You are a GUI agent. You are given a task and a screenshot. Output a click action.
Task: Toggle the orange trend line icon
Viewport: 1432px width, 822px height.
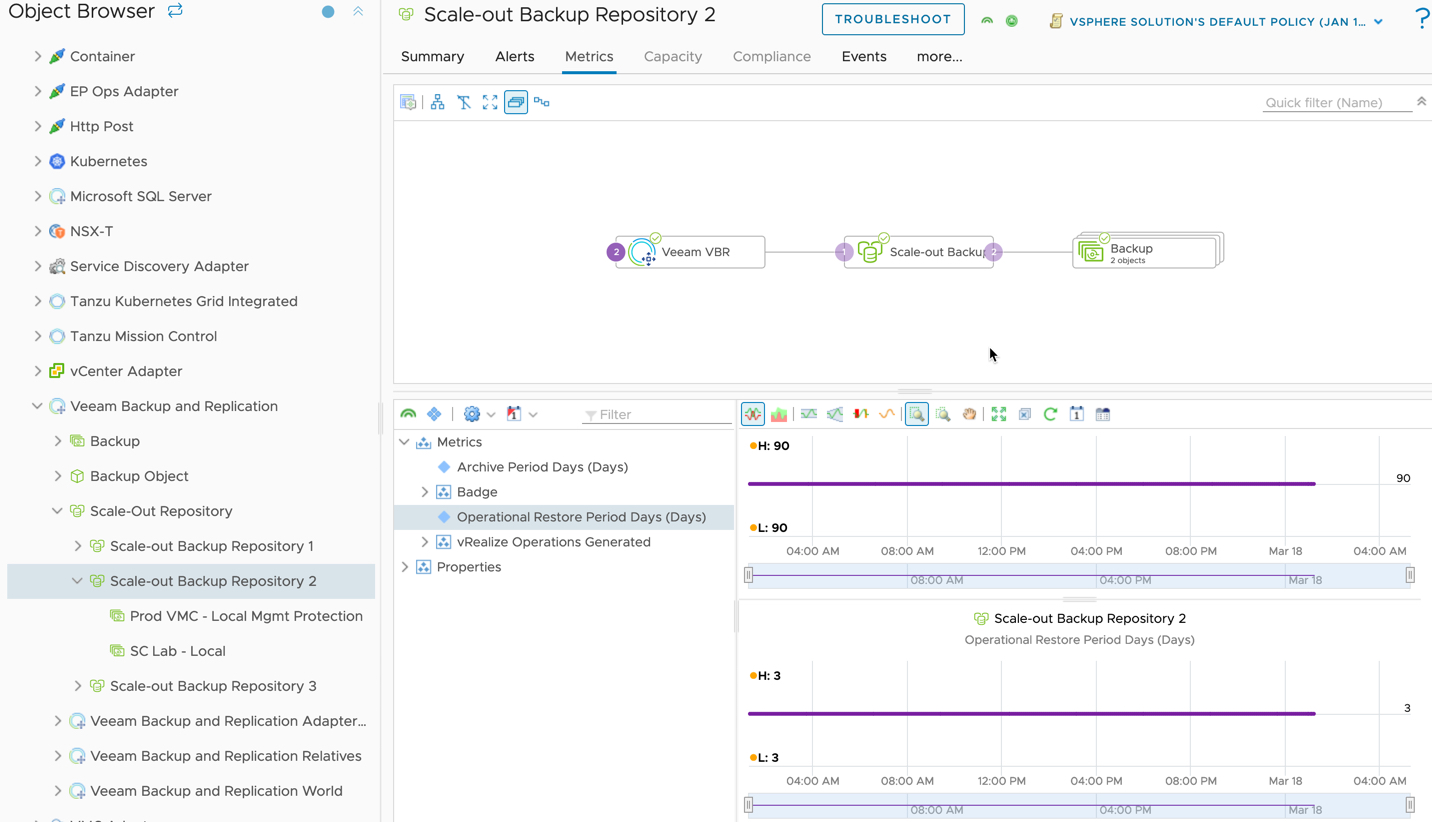(887, 414)
